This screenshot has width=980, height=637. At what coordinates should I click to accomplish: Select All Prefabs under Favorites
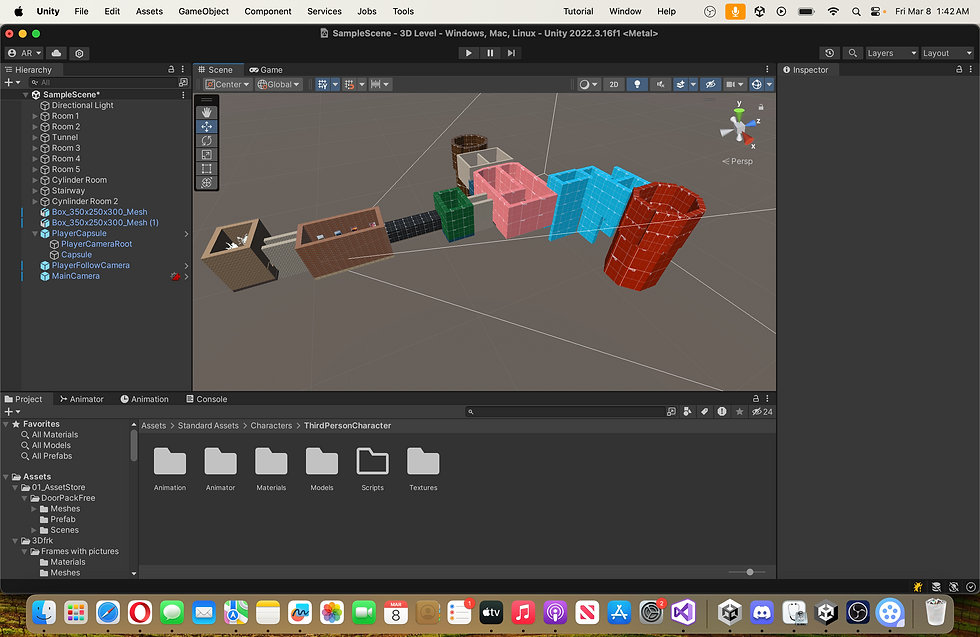click(x=51, y=457)
